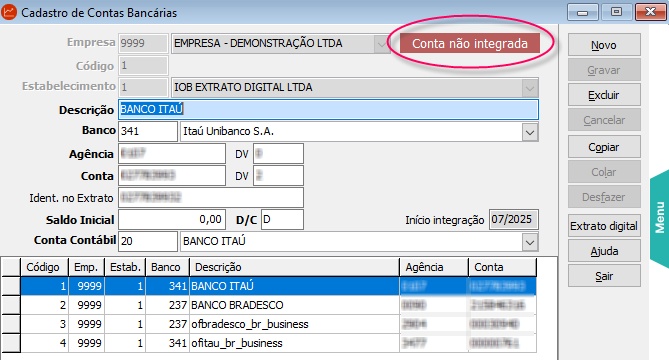This screenshot has width=669, height=360.
Task: Select the ofitau_br_business row
Action: pos(278,343)
